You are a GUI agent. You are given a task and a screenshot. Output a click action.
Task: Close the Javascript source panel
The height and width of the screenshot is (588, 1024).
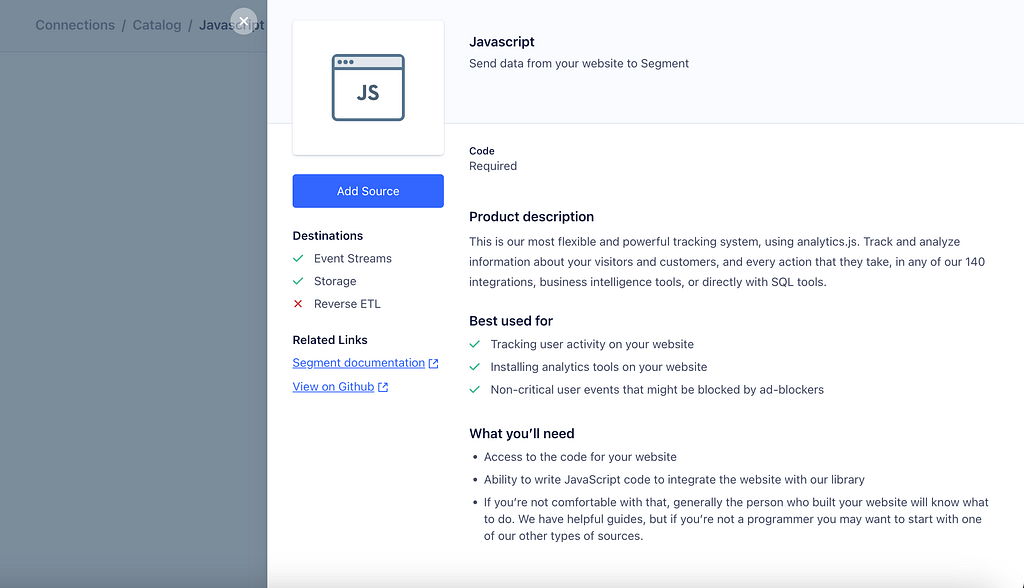244,21
